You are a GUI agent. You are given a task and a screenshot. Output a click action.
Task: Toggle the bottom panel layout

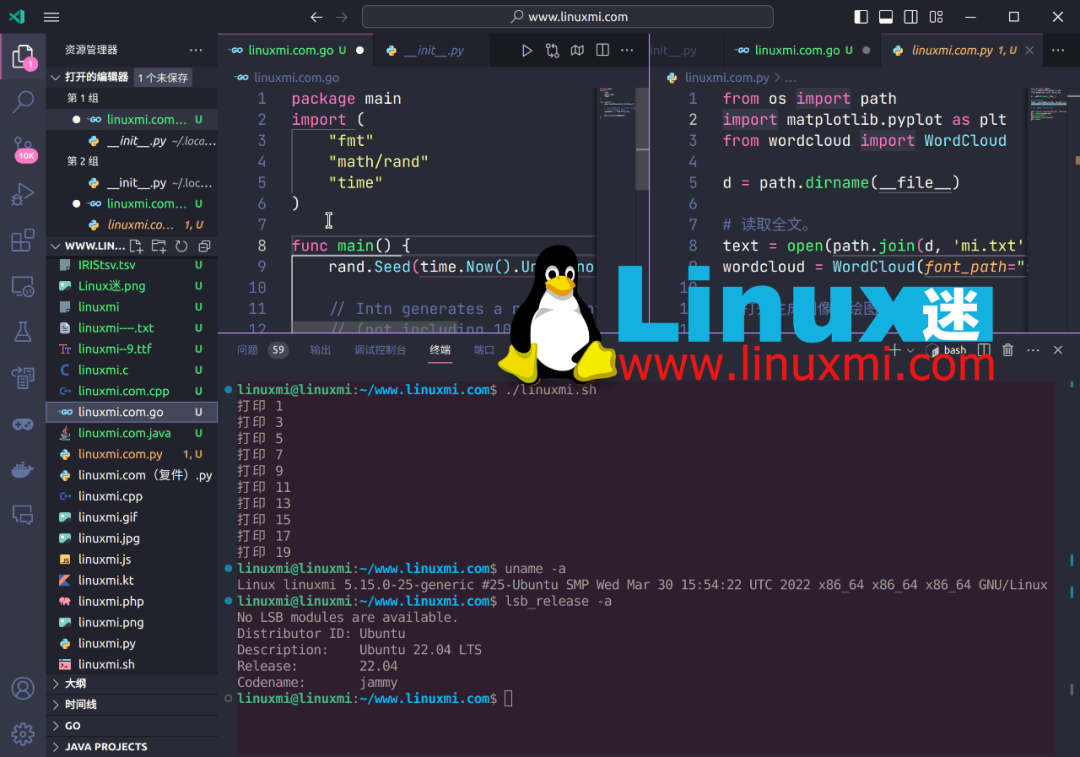[886, 17]
